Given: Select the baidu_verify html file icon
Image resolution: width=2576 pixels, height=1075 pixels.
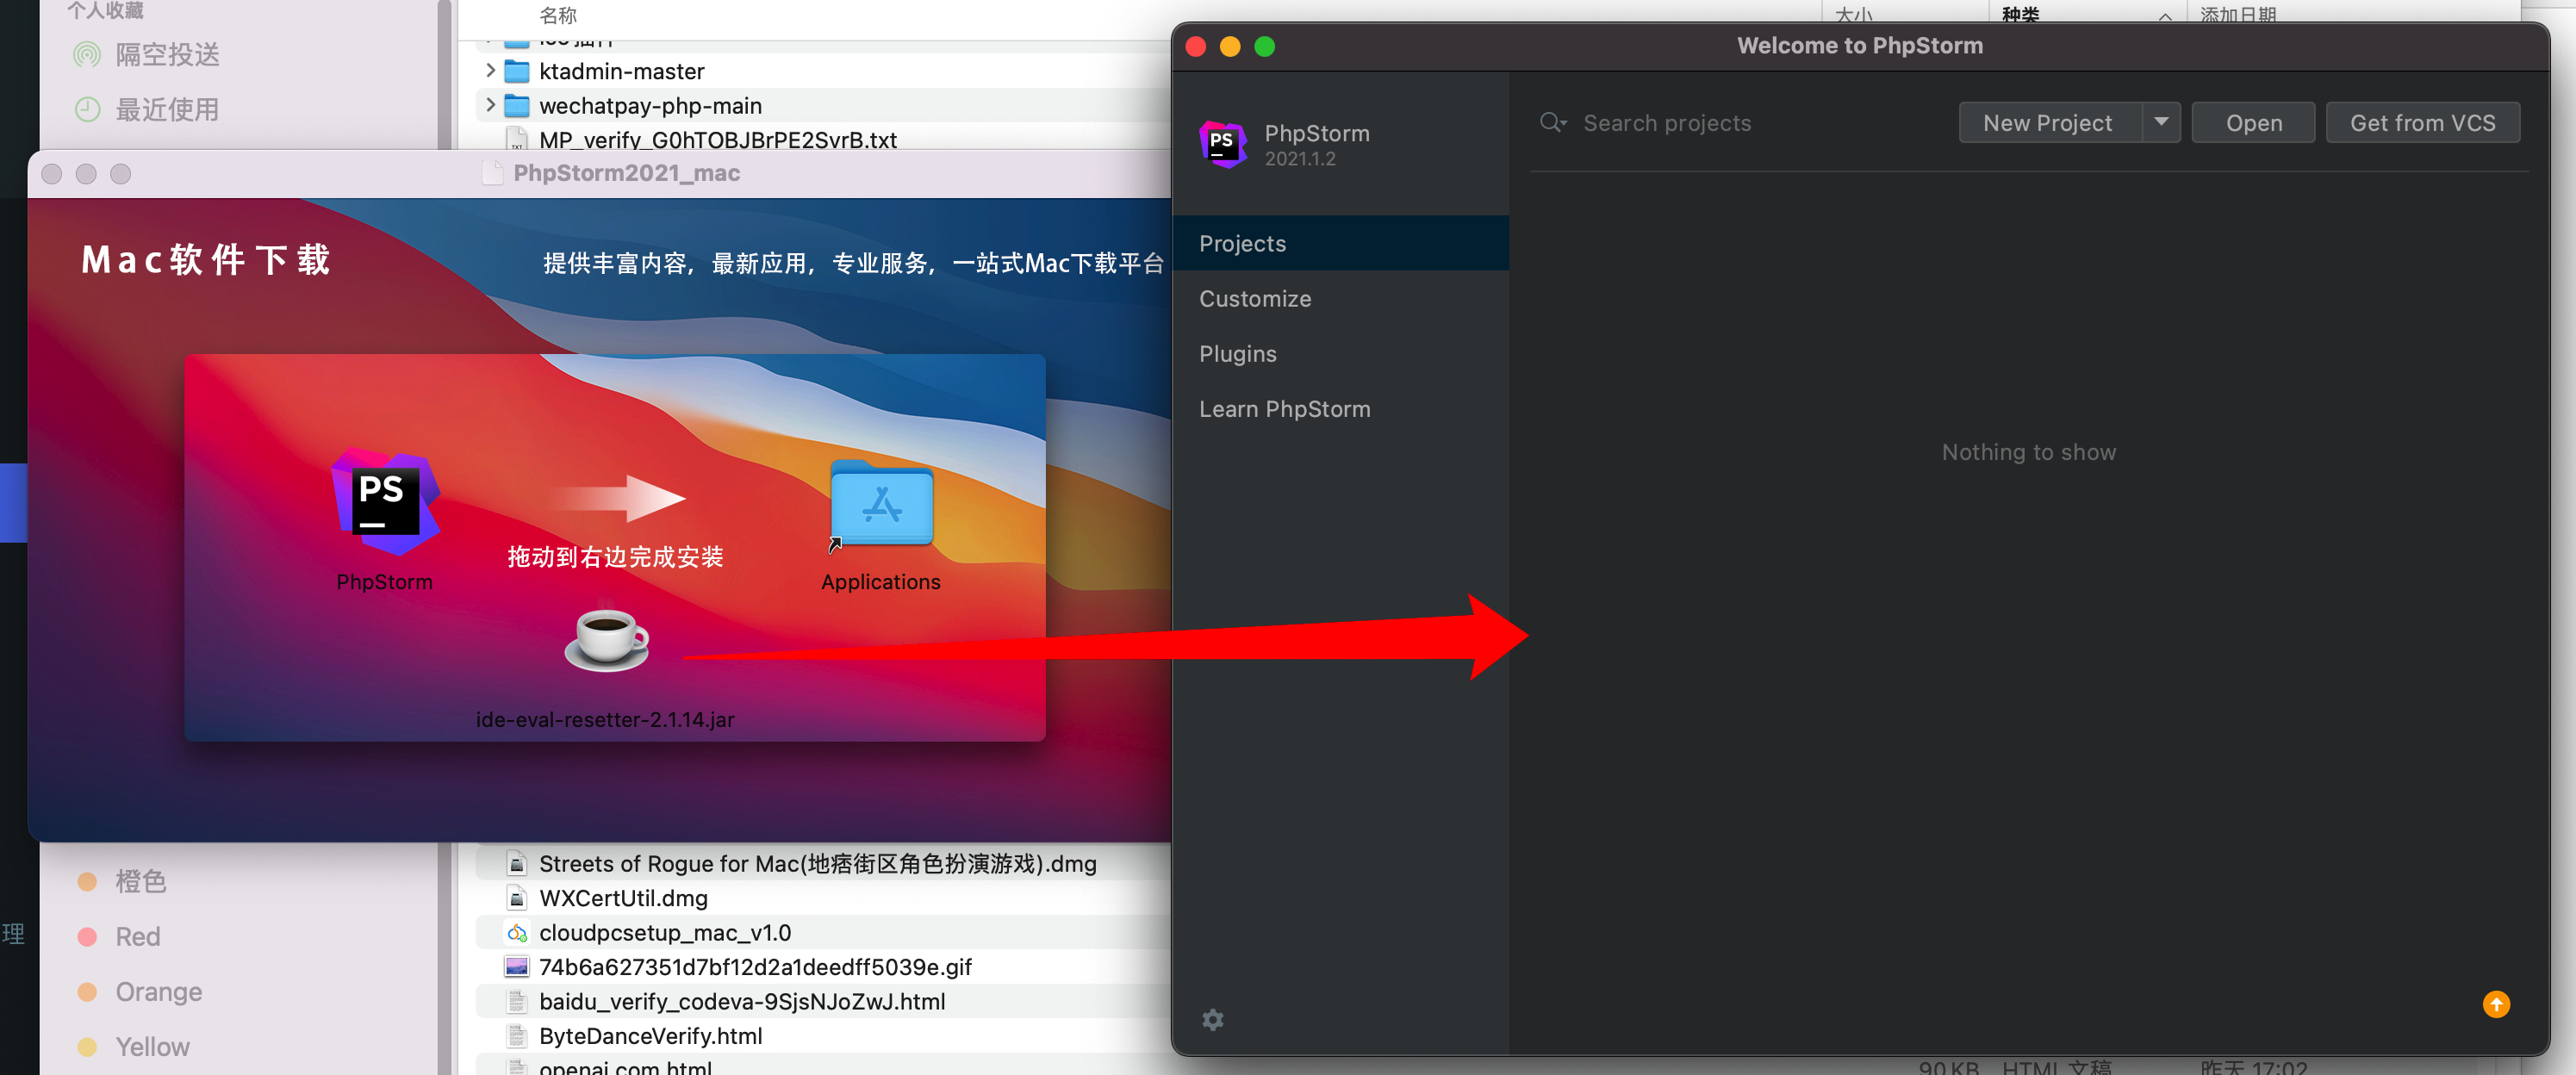Looking at the screenshot, I should click(517, 1001).
